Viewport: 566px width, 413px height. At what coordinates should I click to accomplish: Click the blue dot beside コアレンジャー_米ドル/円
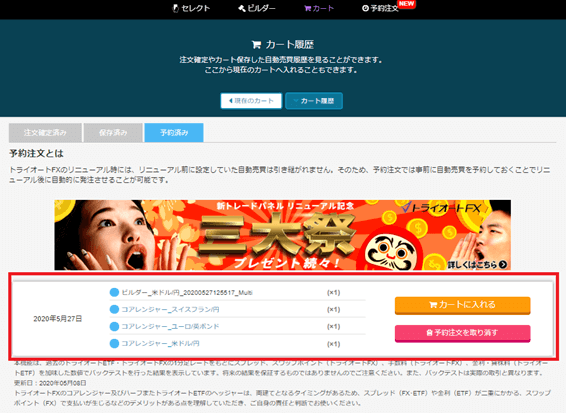[x=114, y=343]
